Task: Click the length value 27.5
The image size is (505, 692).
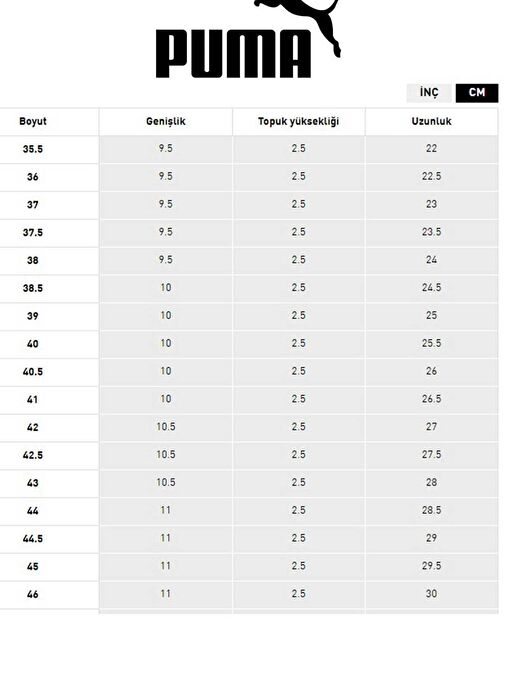Action: click(x=431, y=454)
